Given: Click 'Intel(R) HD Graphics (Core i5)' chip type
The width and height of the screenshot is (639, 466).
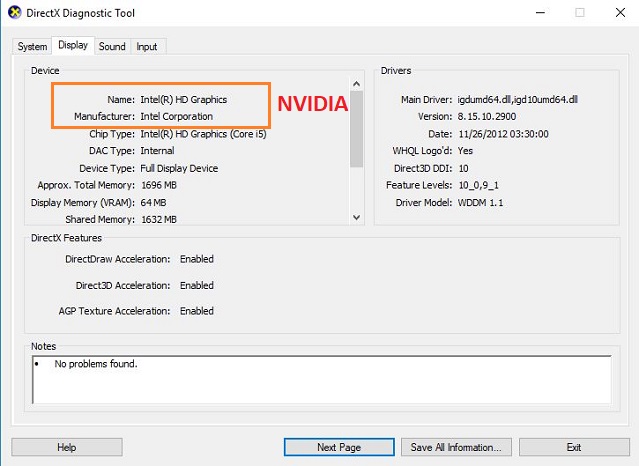Looking at the screenshot, I should (x=203, y=134).
